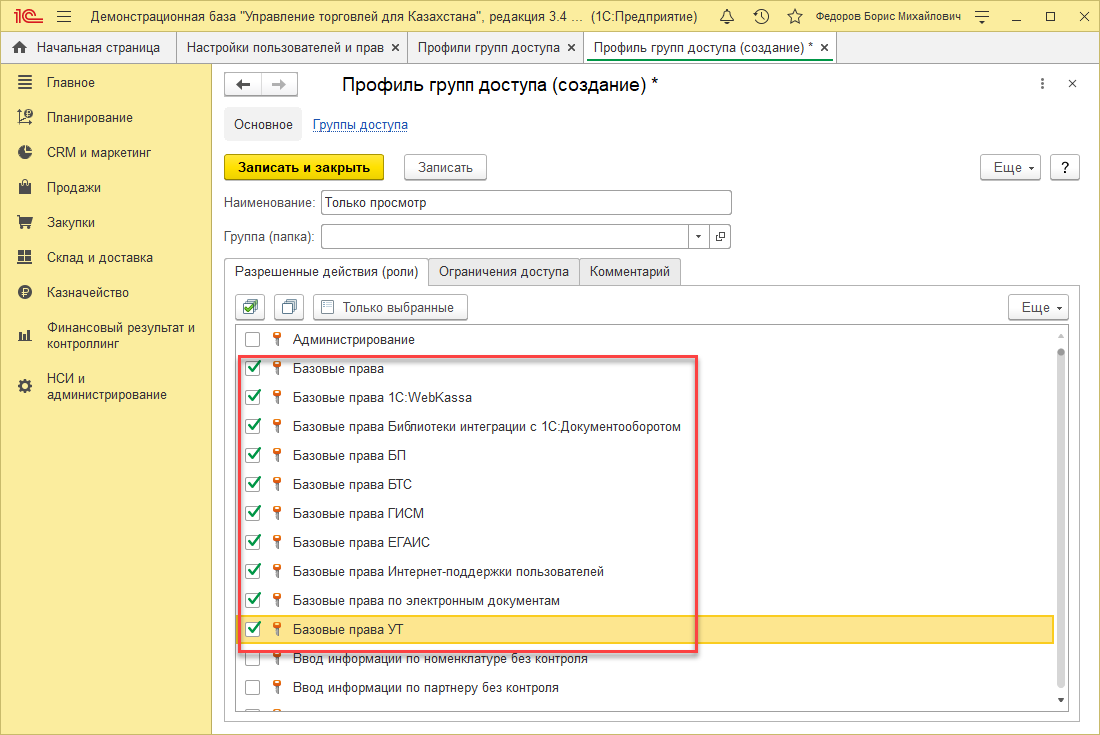Navigate back with the left arrow
The width and height of the screenshot is (1100, 735).
pyautogui.click(x=243, y=85)
